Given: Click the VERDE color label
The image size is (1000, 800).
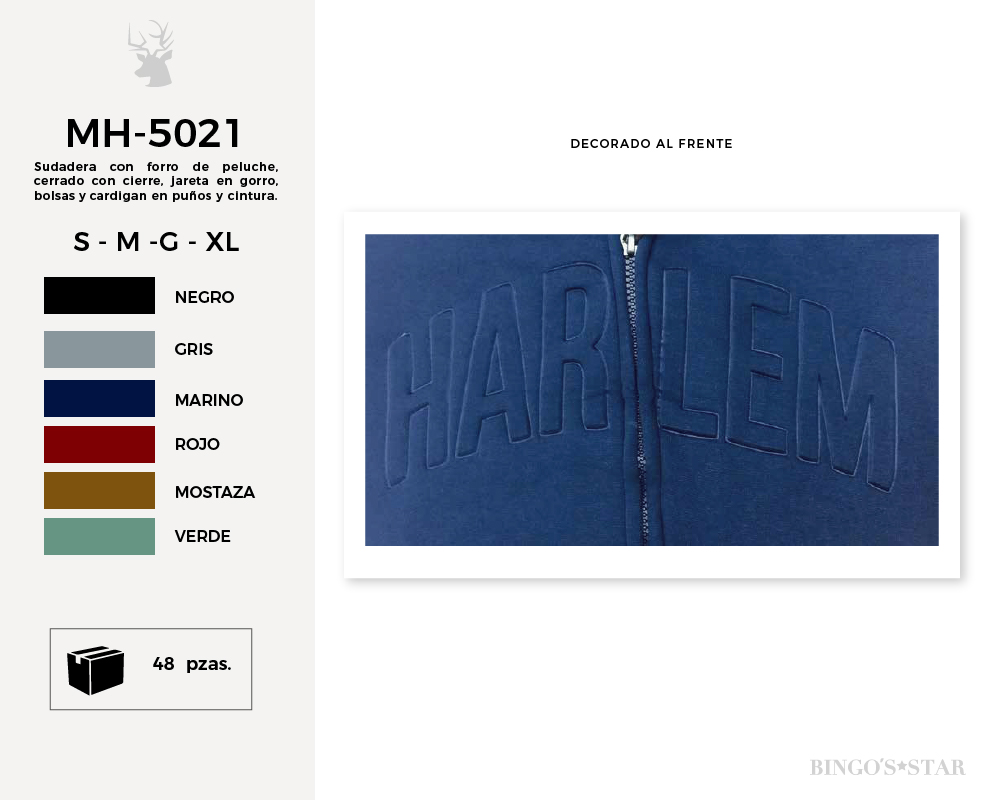Looking at the screenshot, I should pos(203,537).
